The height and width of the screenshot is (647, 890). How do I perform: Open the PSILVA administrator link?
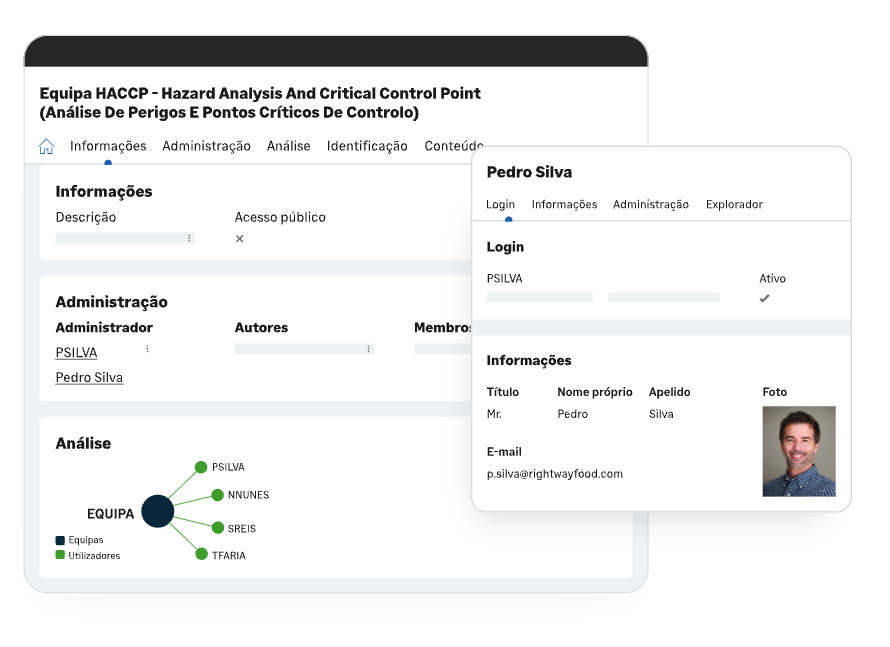click(x=76, y=353)
